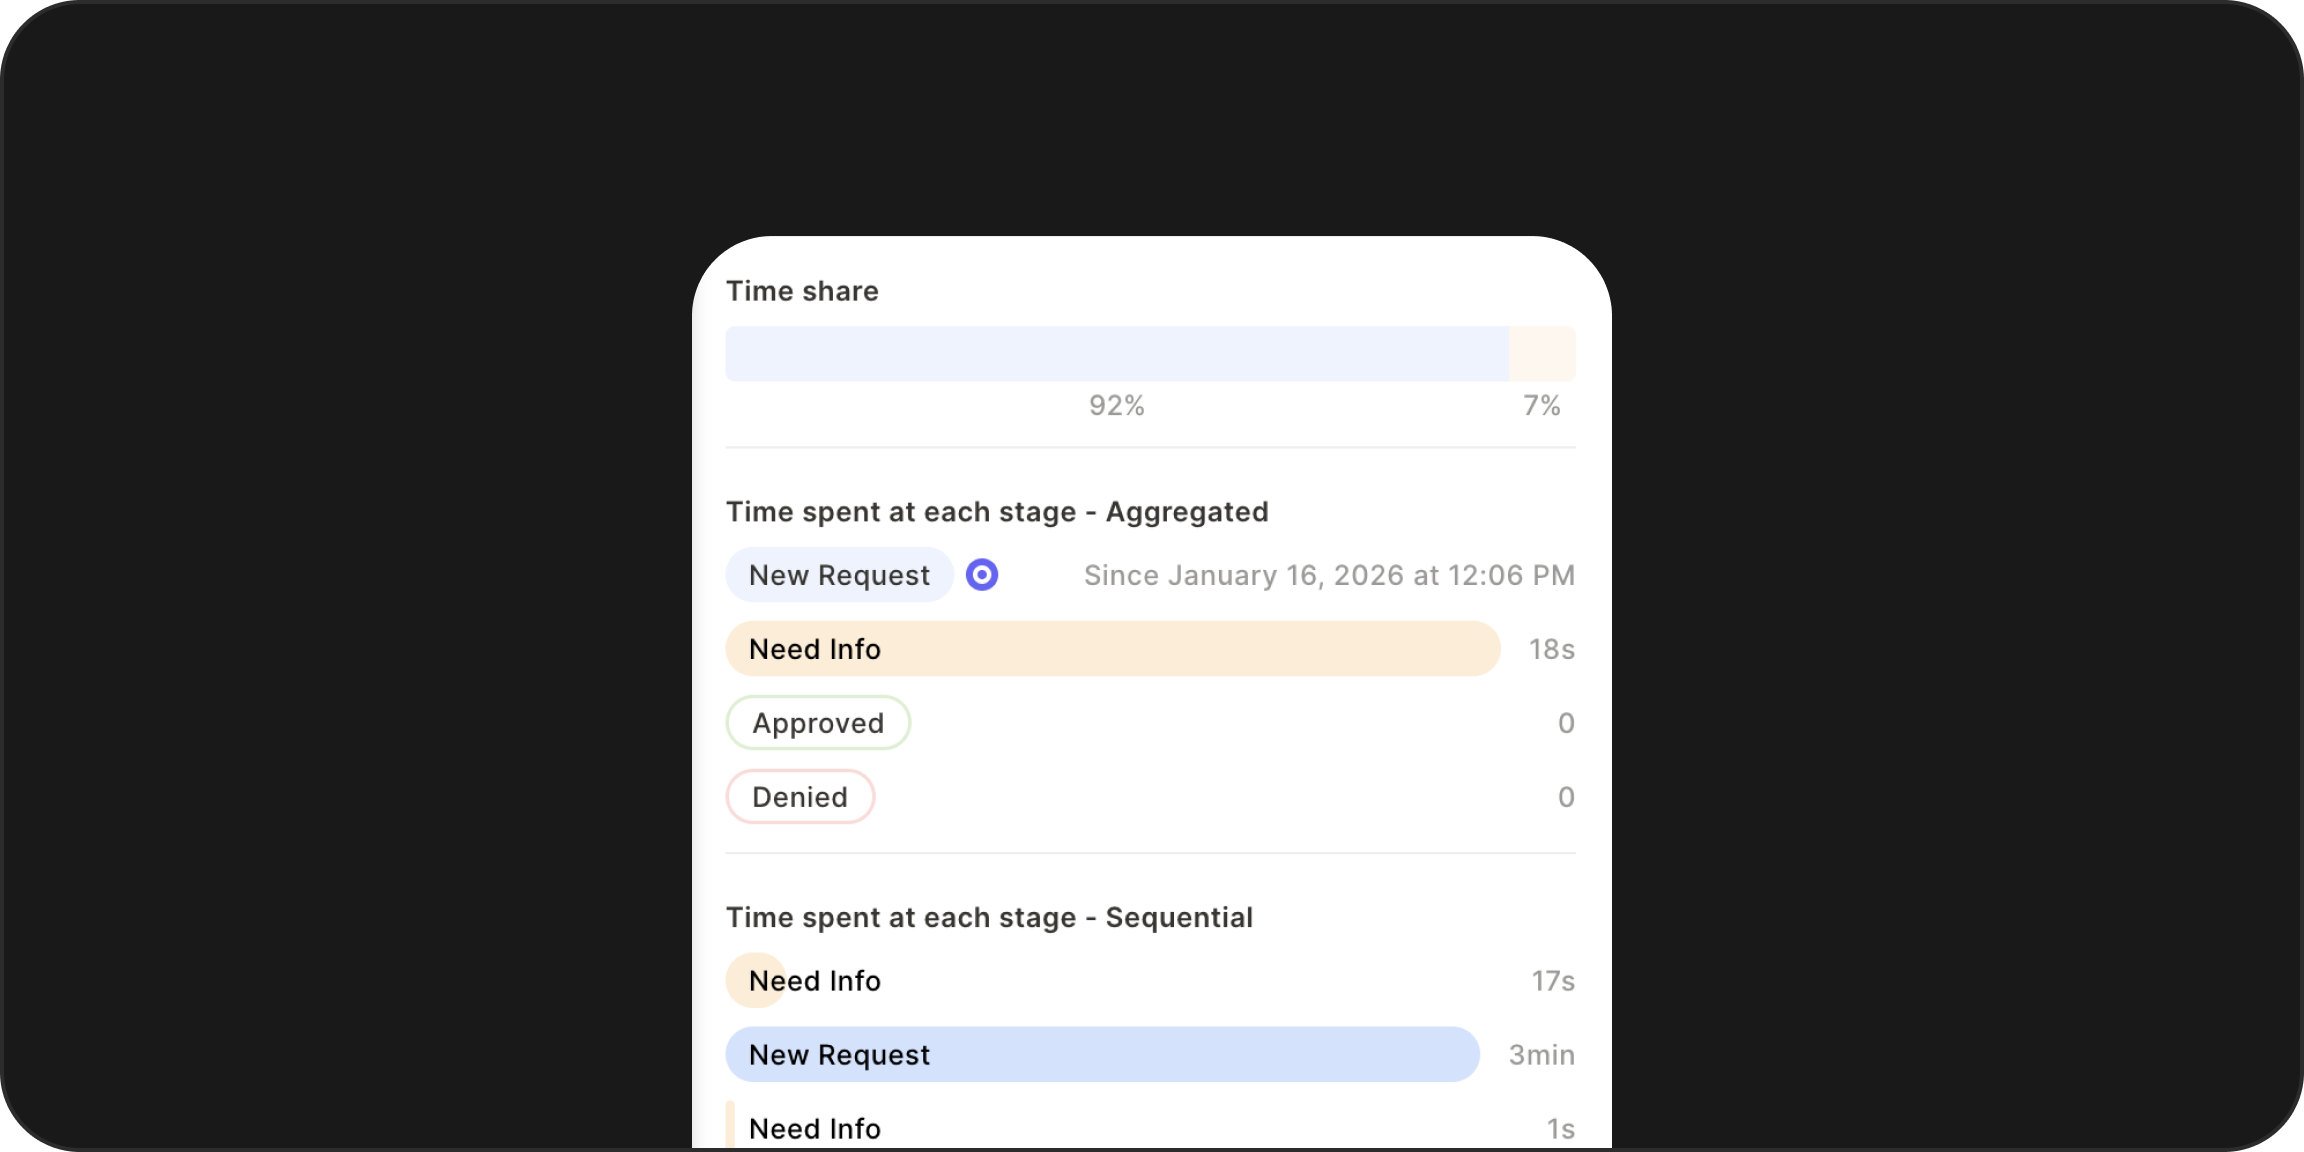The image size is (2304, 1152).
Task: Select the New Request pill beside the purple indicator
Action: point(839,575)
